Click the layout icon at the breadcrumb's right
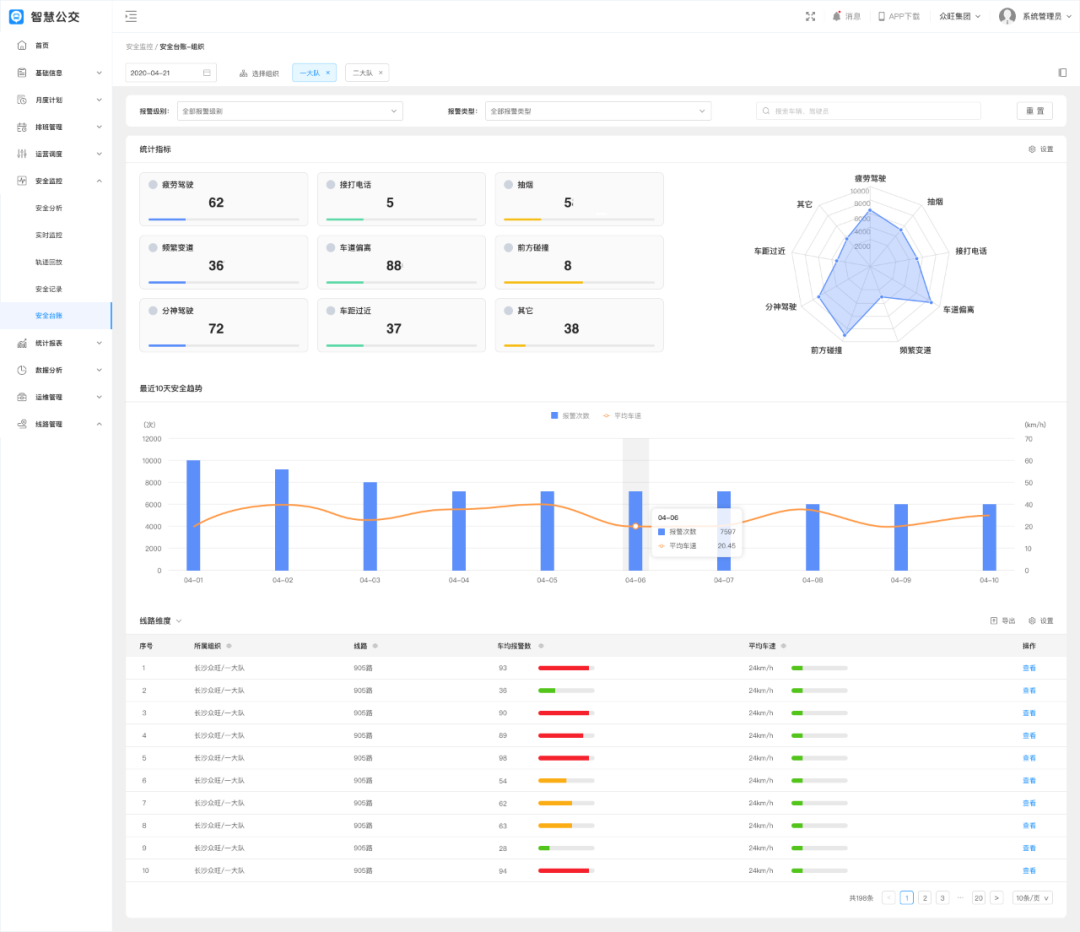The height and width of the screenshot is (932, 1080). coord(1061,73)
